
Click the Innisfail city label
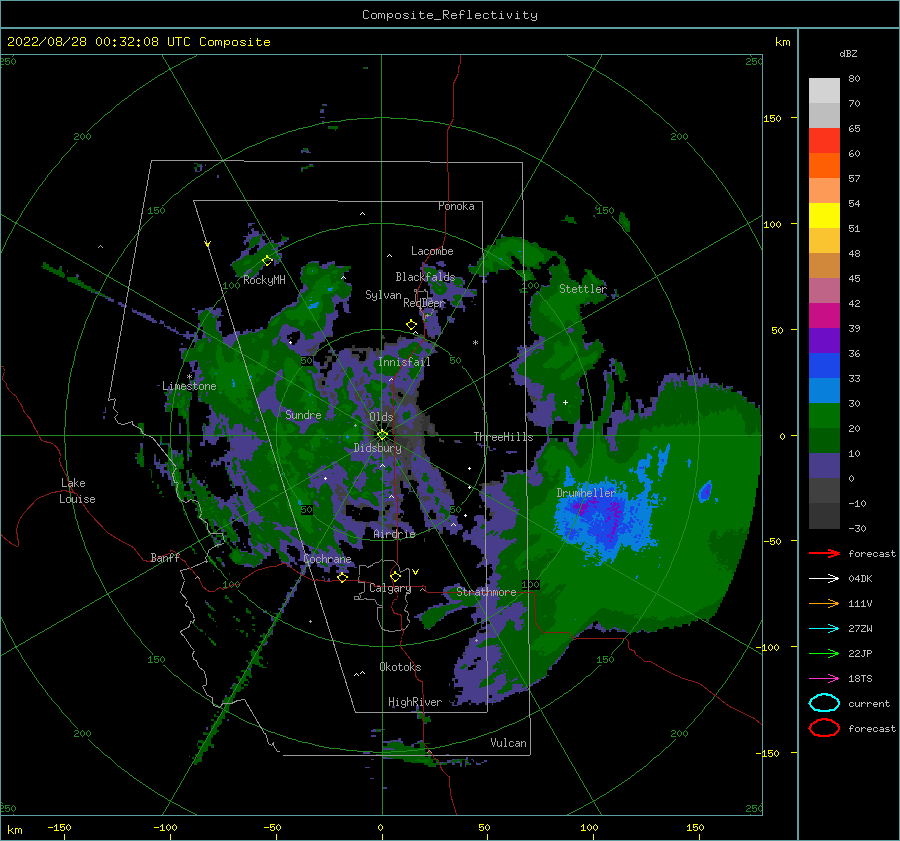pyautogui.click(x=404, y=362)
